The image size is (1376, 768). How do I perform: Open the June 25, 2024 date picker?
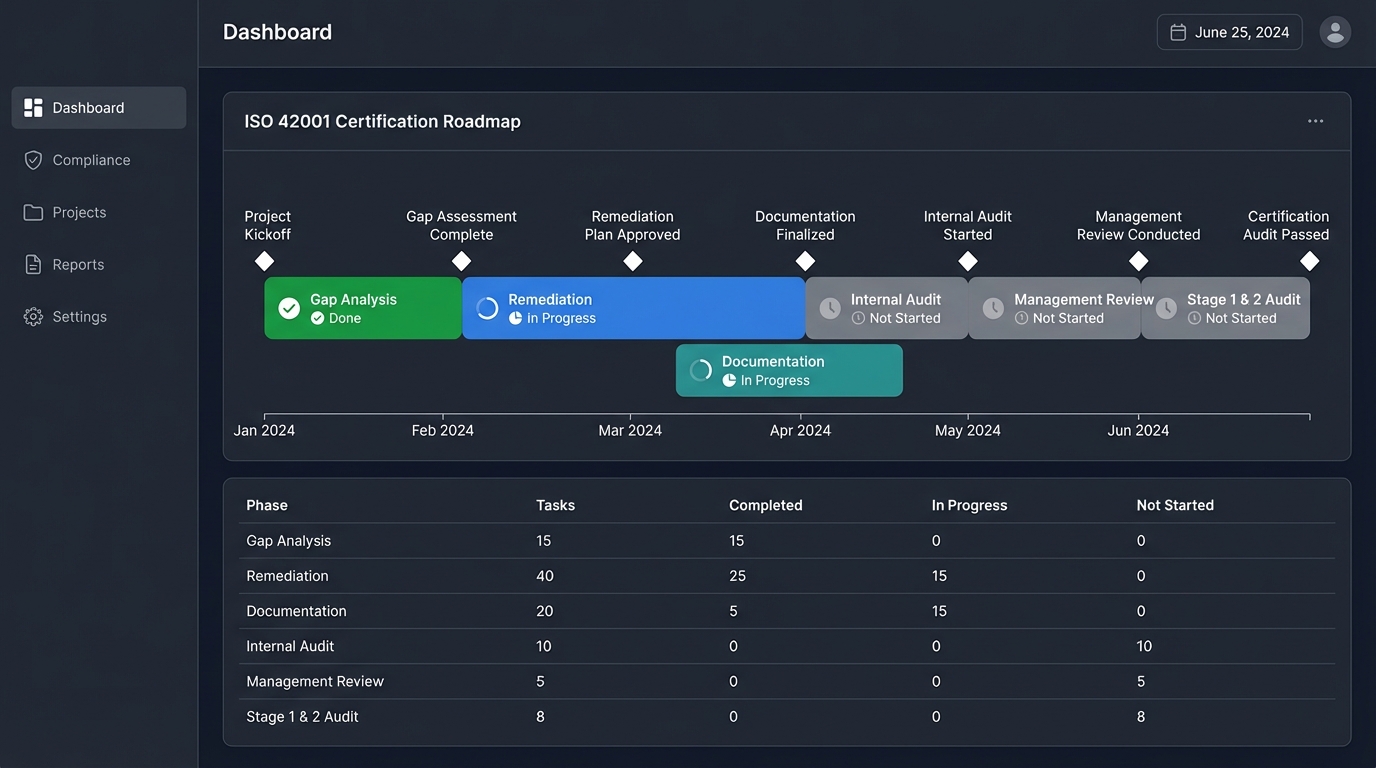tap(1229, 32)
